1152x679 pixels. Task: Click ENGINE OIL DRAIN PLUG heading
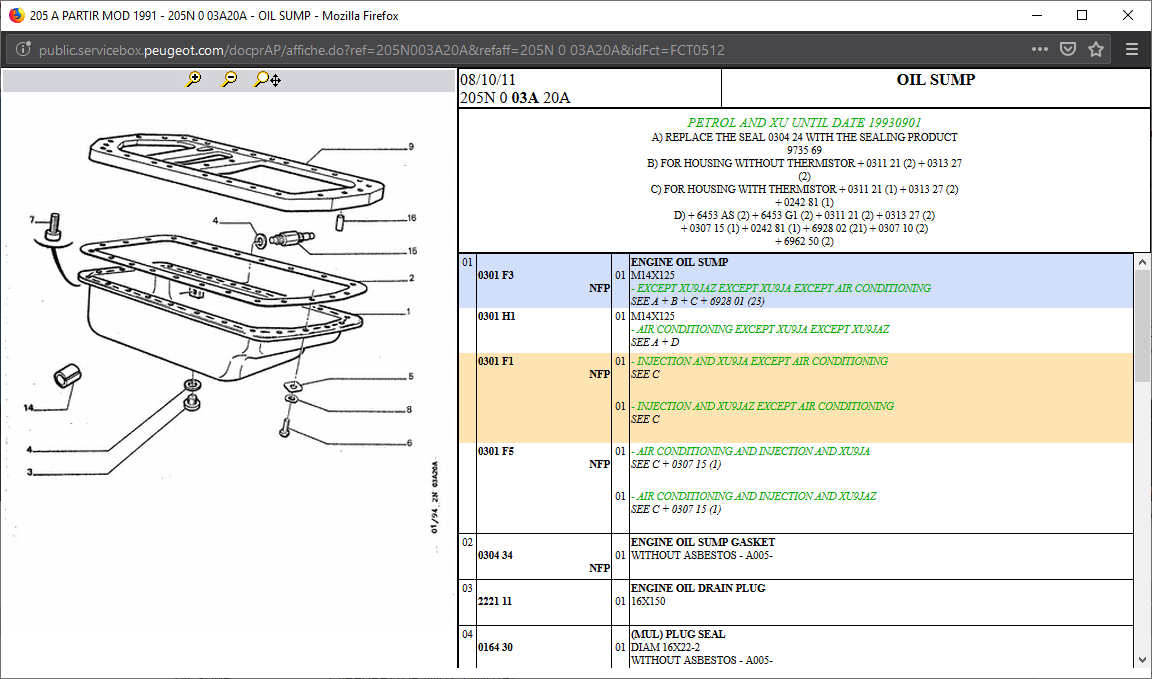pos(698,588)
